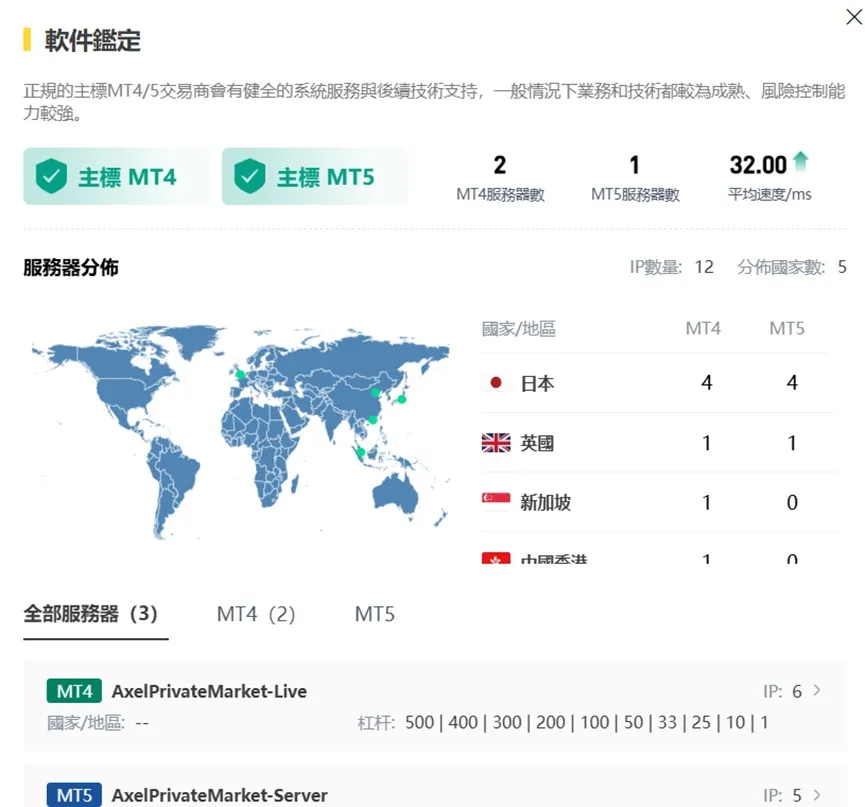Click the UK server dot on map
This screenshot has height=807, width=865.
point(241,375)
